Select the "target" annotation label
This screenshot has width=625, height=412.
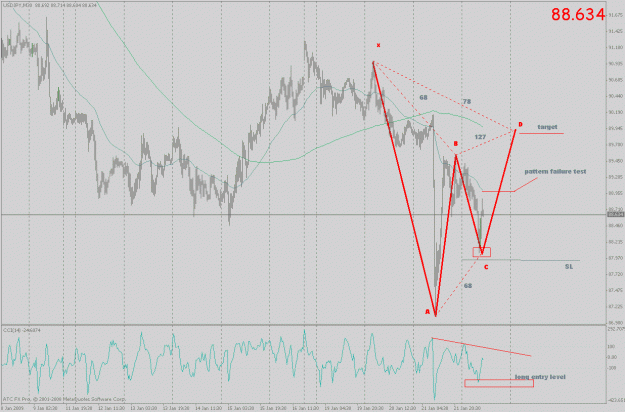547,127
